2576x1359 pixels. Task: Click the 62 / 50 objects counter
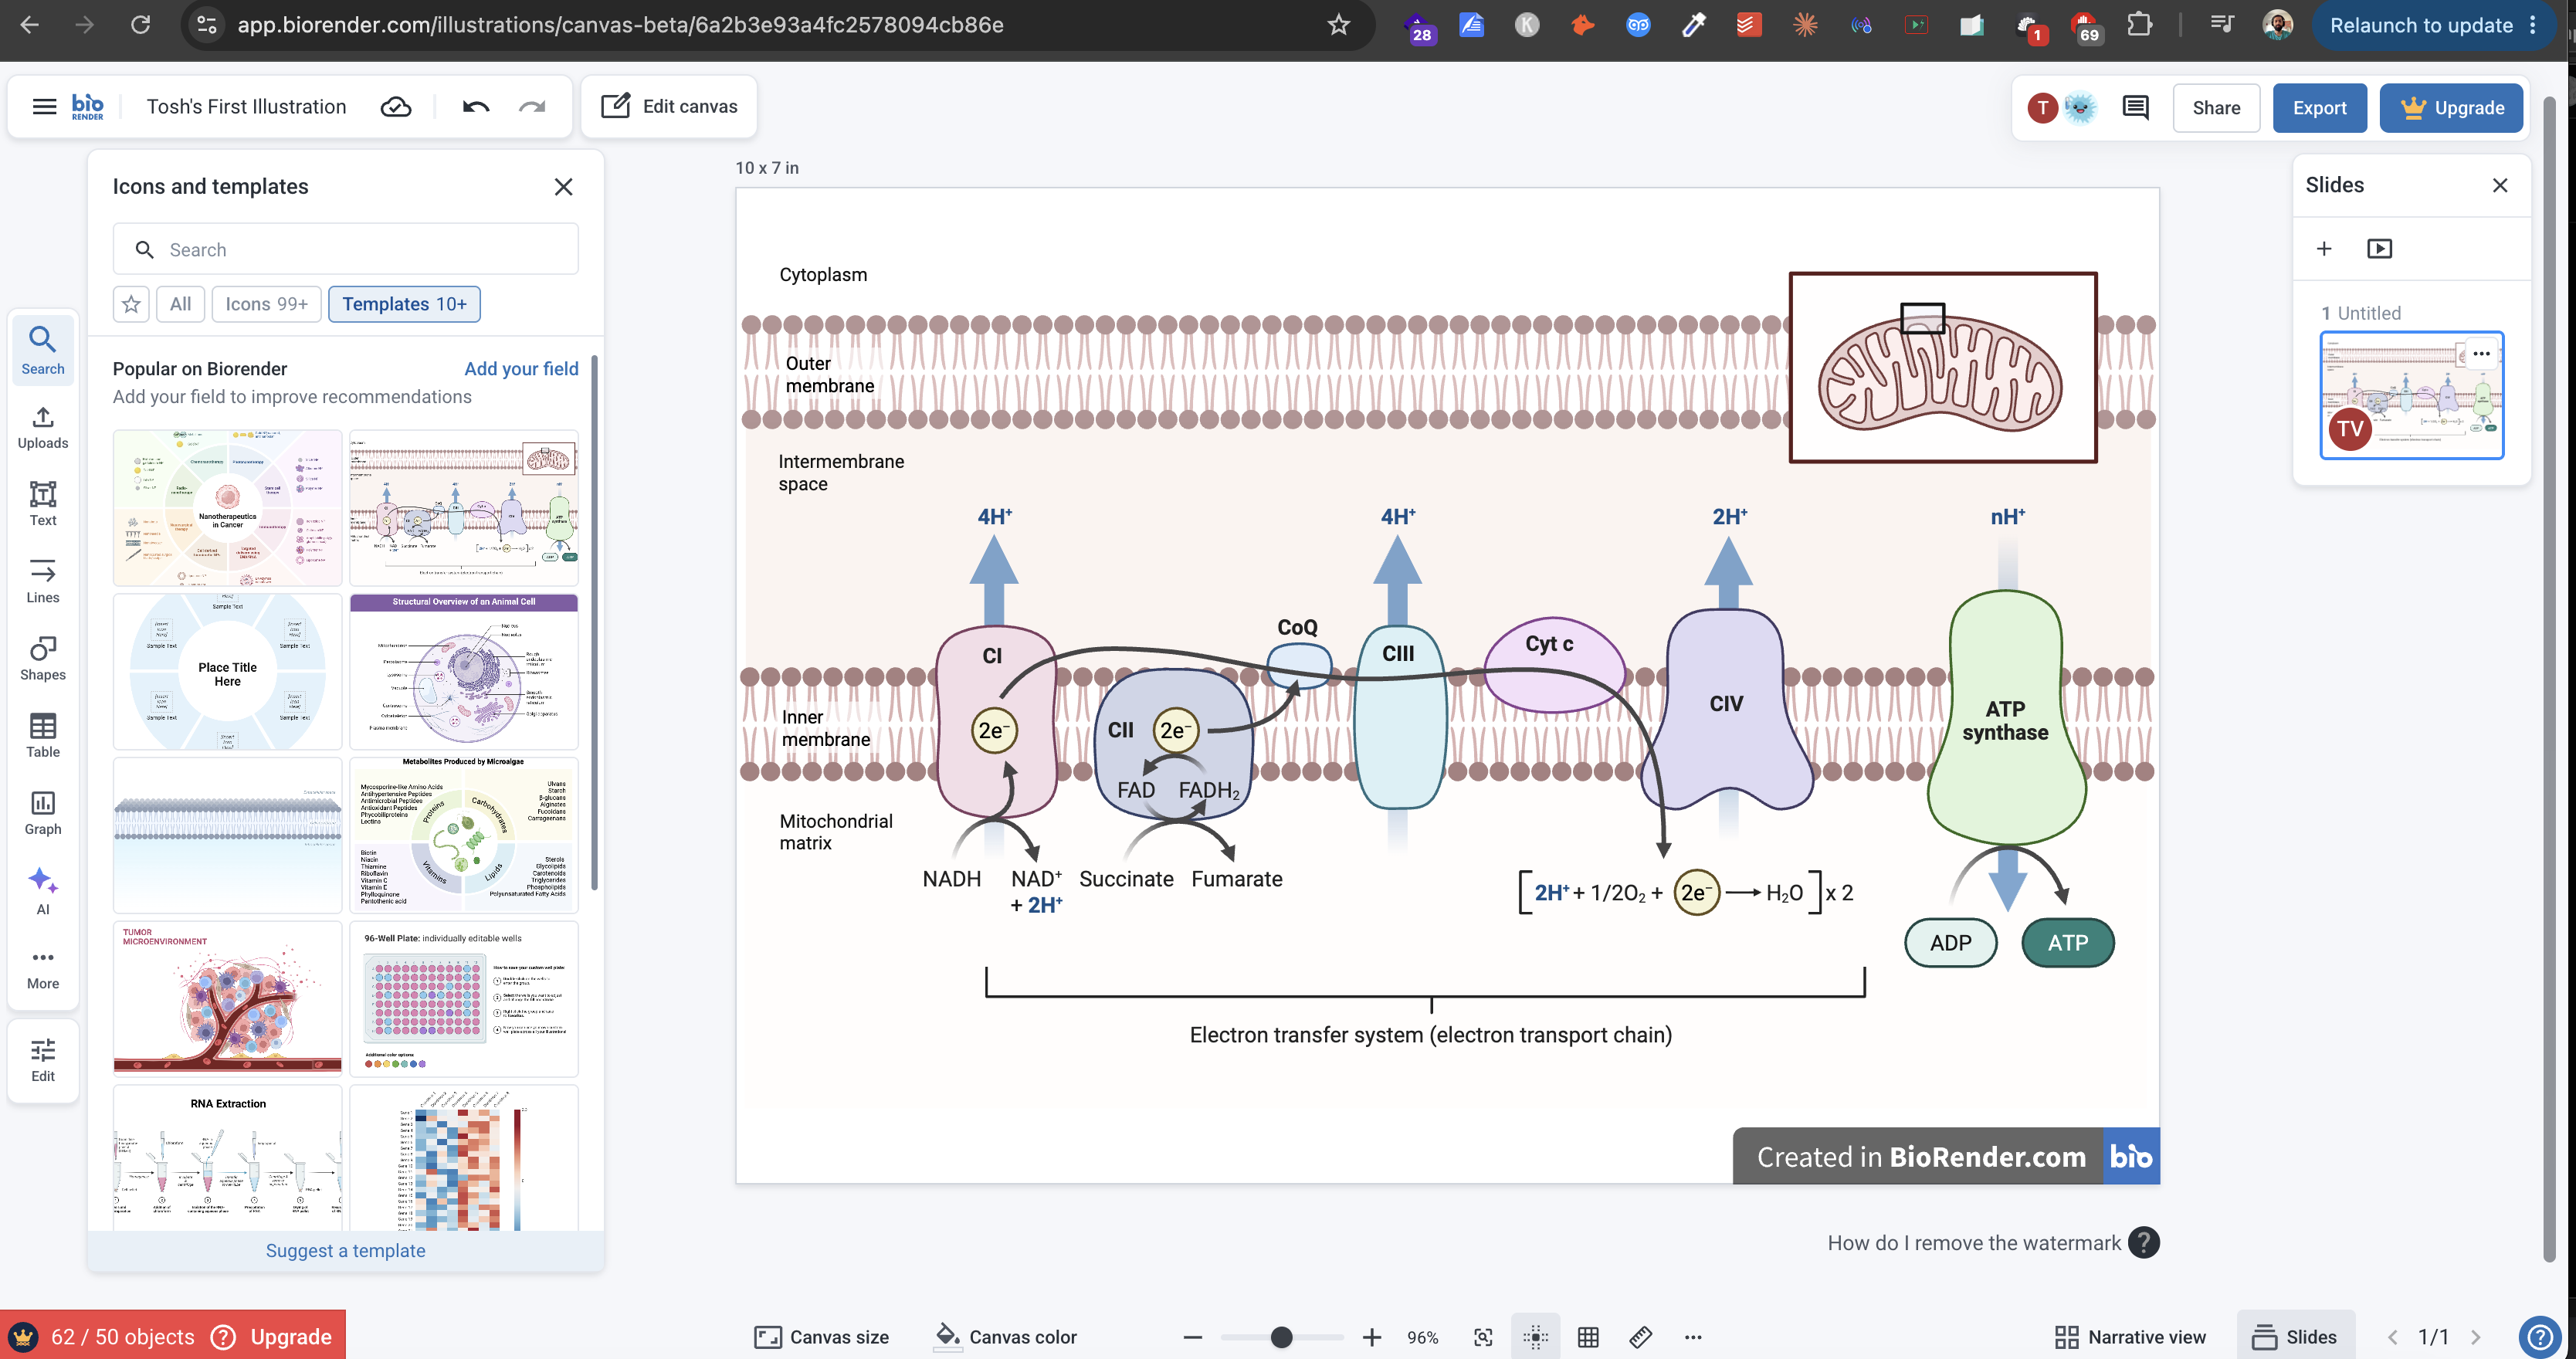point(122,1336)
